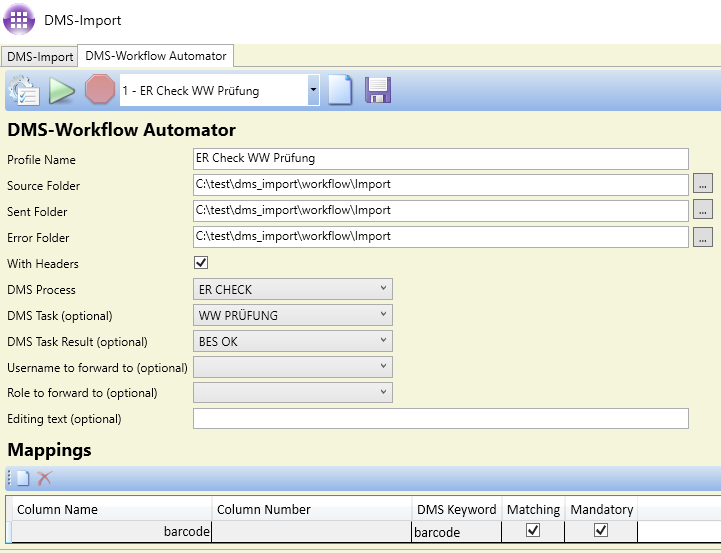The width and height of the screenshot is (721, 553).
Task: Browse for Error Folder path
Action: [x=703, y=237]
